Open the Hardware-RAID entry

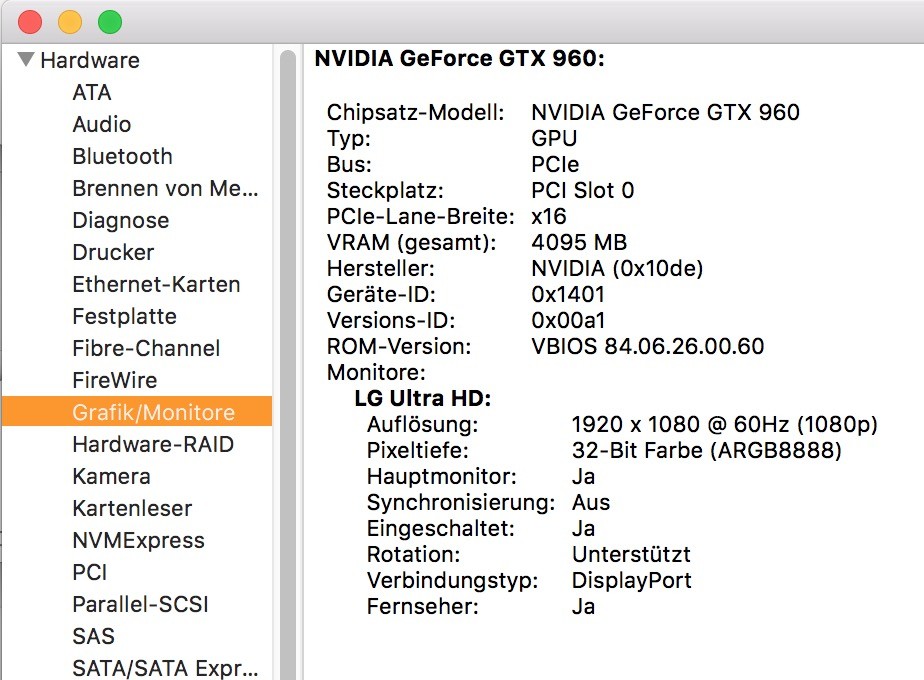152,444
